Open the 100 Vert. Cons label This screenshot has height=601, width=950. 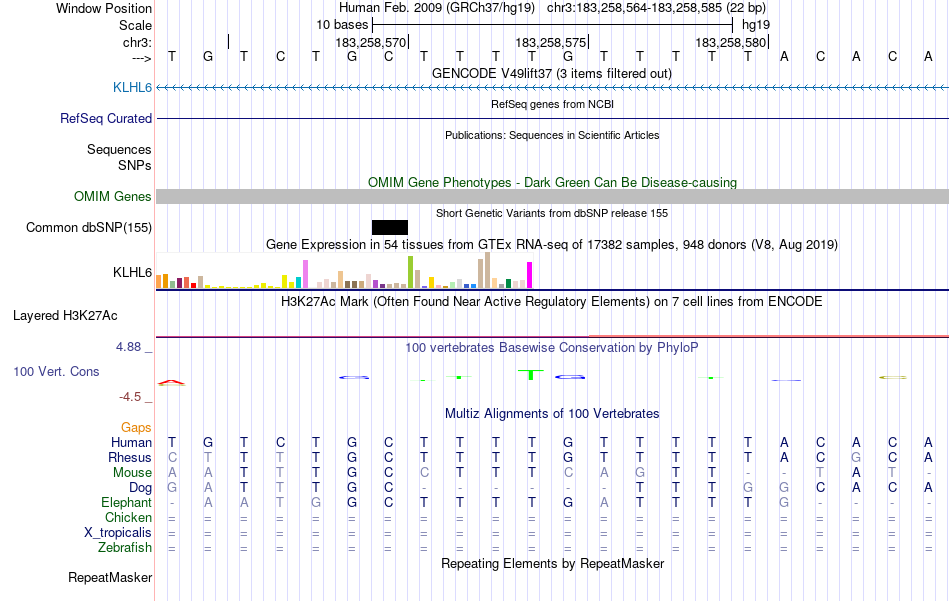[56, 371]
